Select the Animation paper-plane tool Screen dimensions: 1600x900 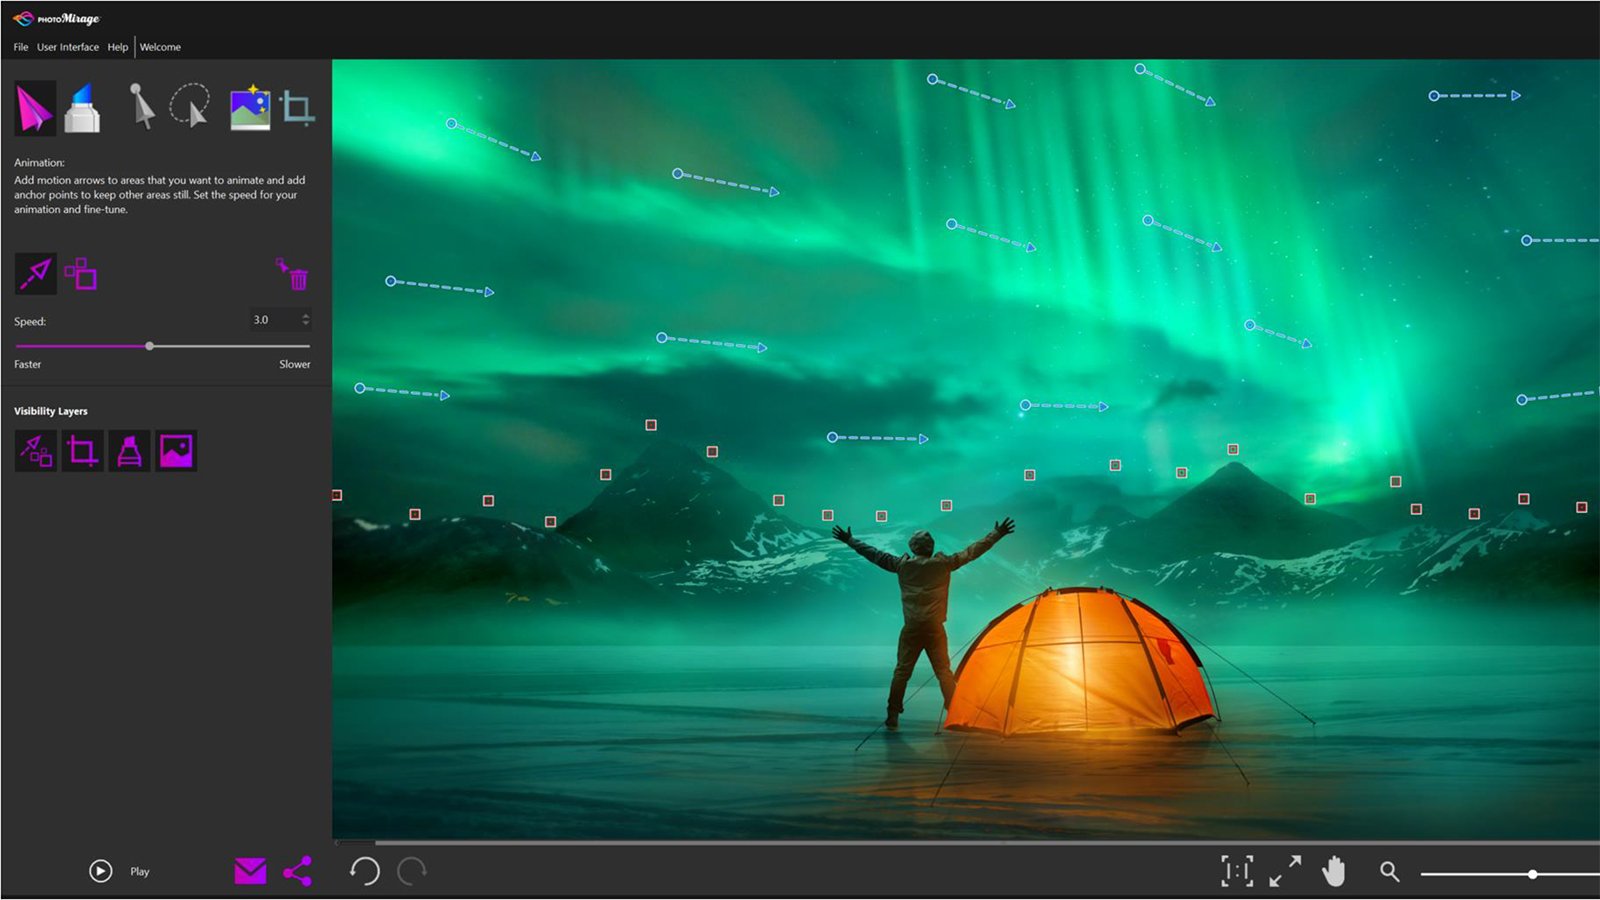tap(35, 108)
